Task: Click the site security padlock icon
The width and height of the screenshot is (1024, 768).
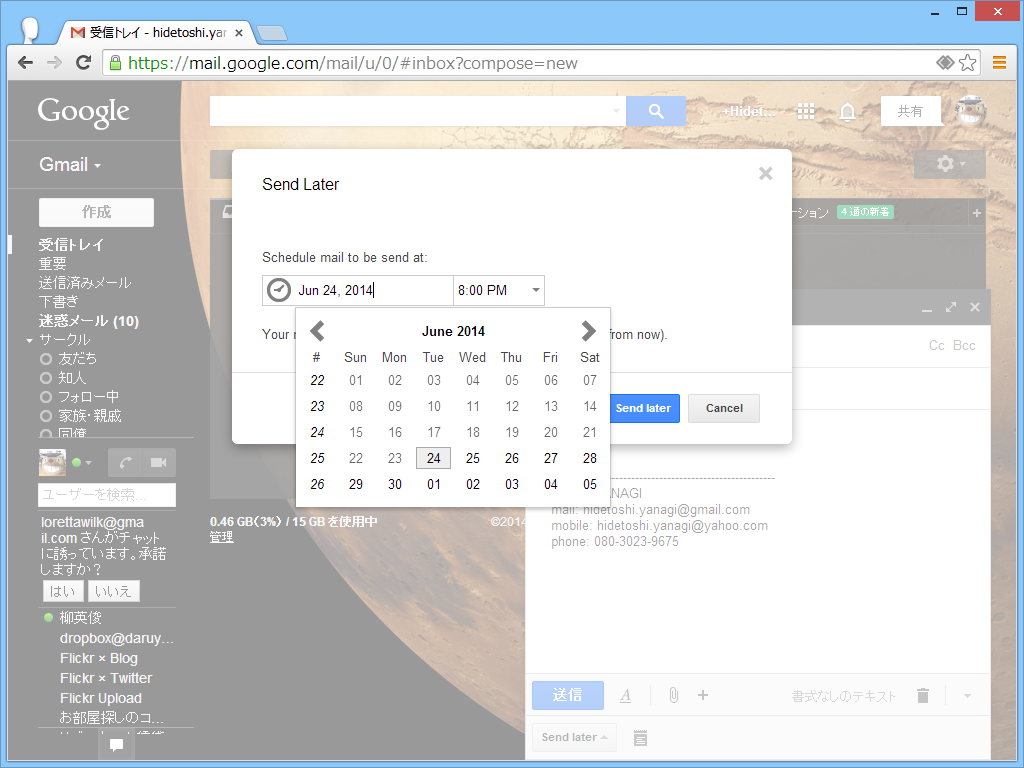Action: [x=115, y=63]
